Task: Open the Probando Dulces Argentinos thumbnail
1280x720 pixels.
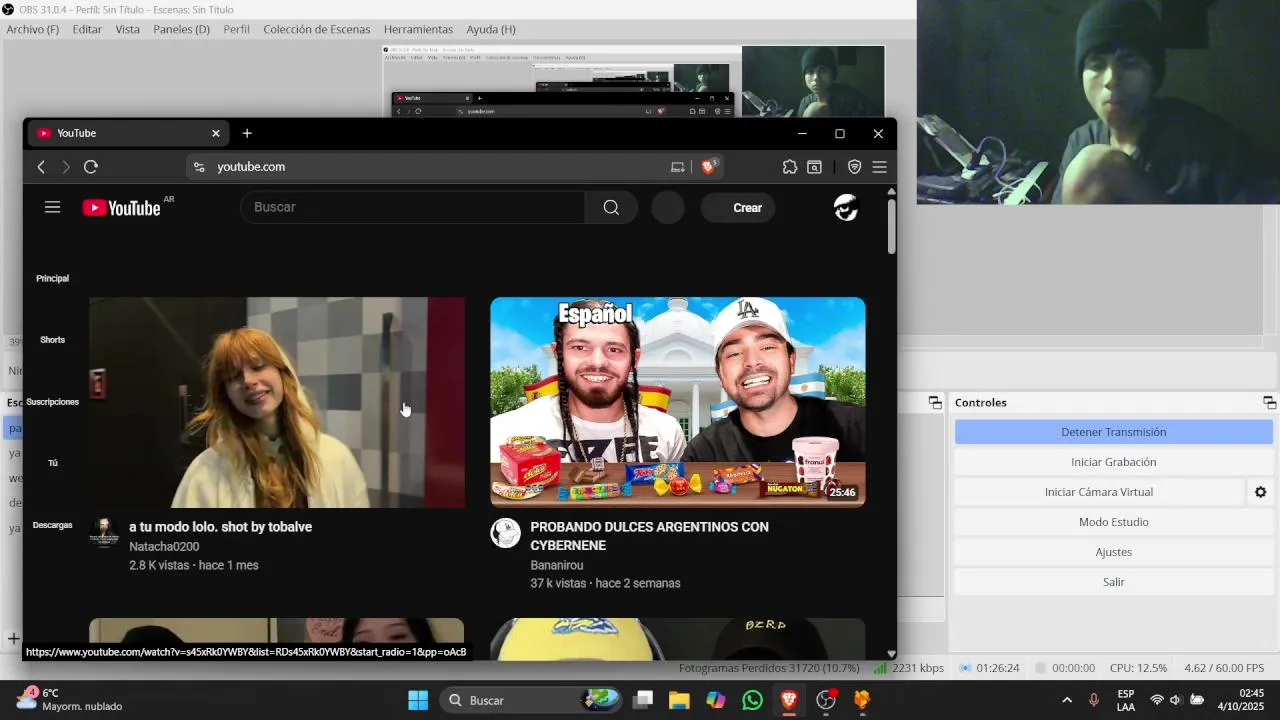Action: tap(678, 402)
